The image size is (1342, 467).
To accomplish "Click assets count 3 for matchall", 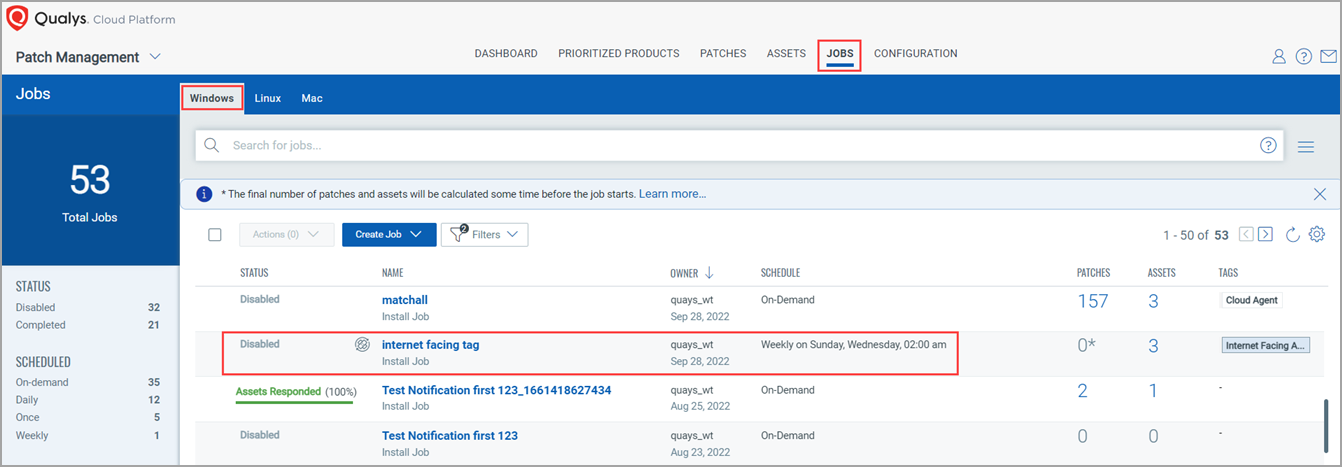I will (1153, 301).
